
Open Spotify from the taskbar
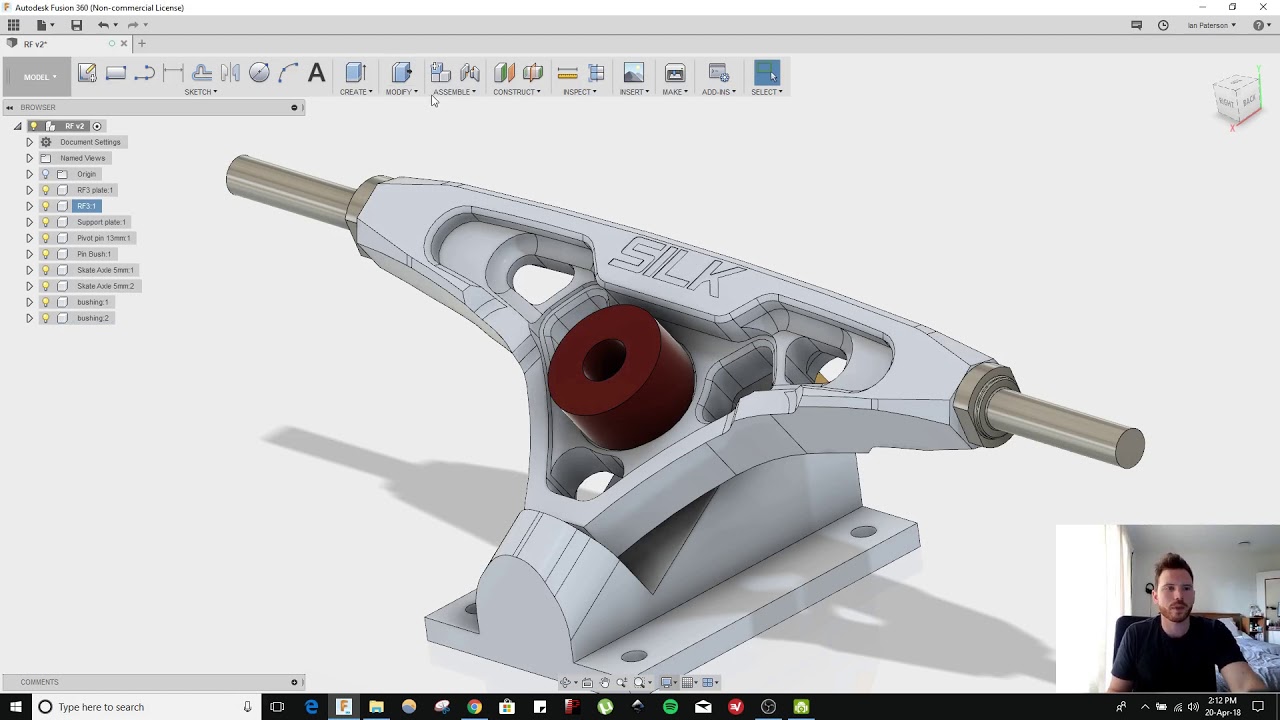tap(670, 707)
